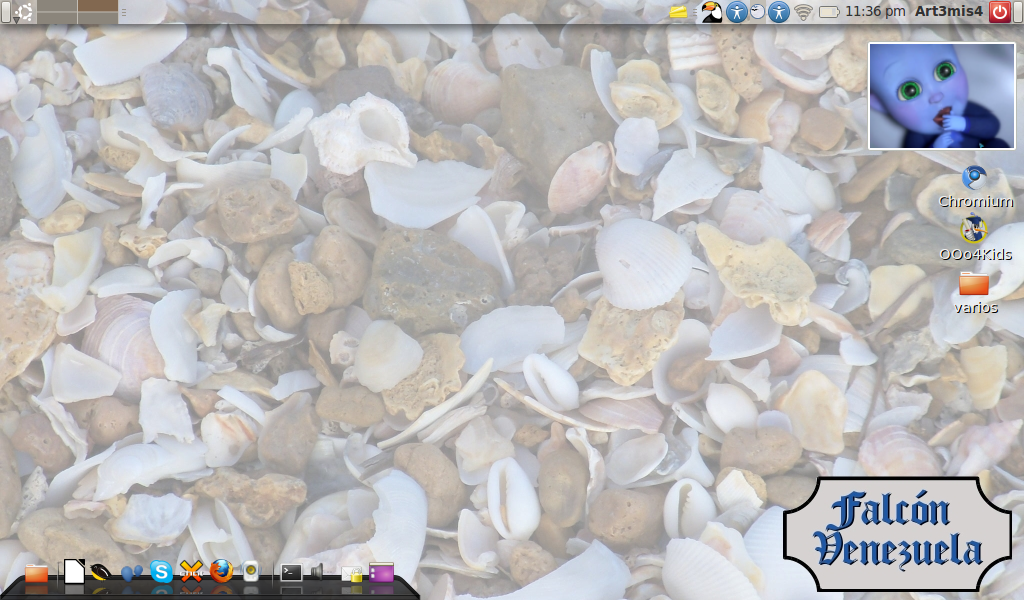Launch Skype from the dock
The height and width of the screenshot is (600, 1024).
161,572
